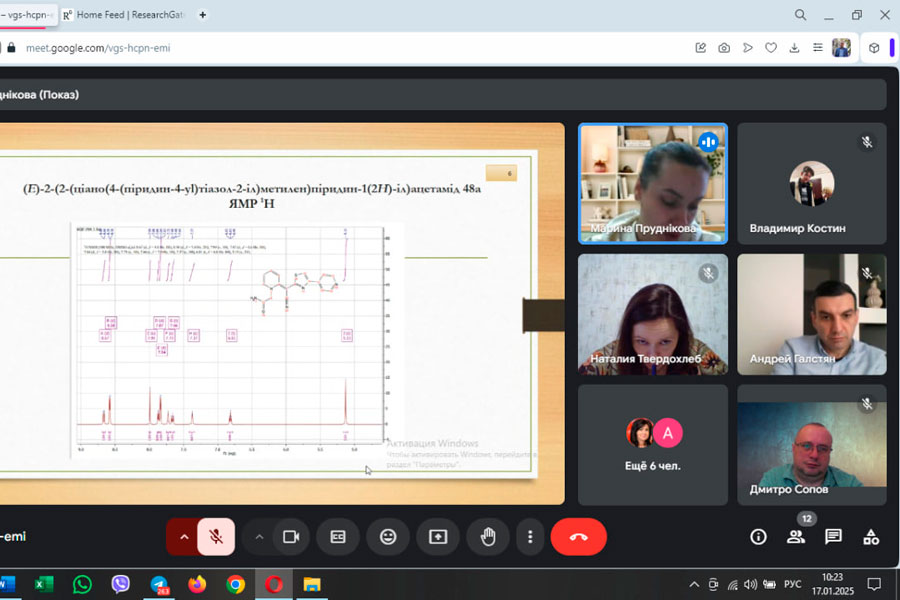Send an emoji reaction
Viewport: 900px width, 600px height.
tap(388, 537)
